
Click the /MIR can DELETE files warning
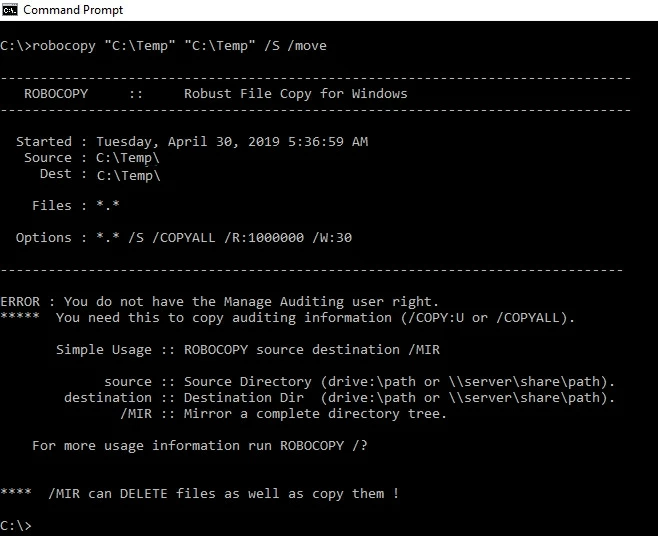pyautogui.click(x=200, y=494)
